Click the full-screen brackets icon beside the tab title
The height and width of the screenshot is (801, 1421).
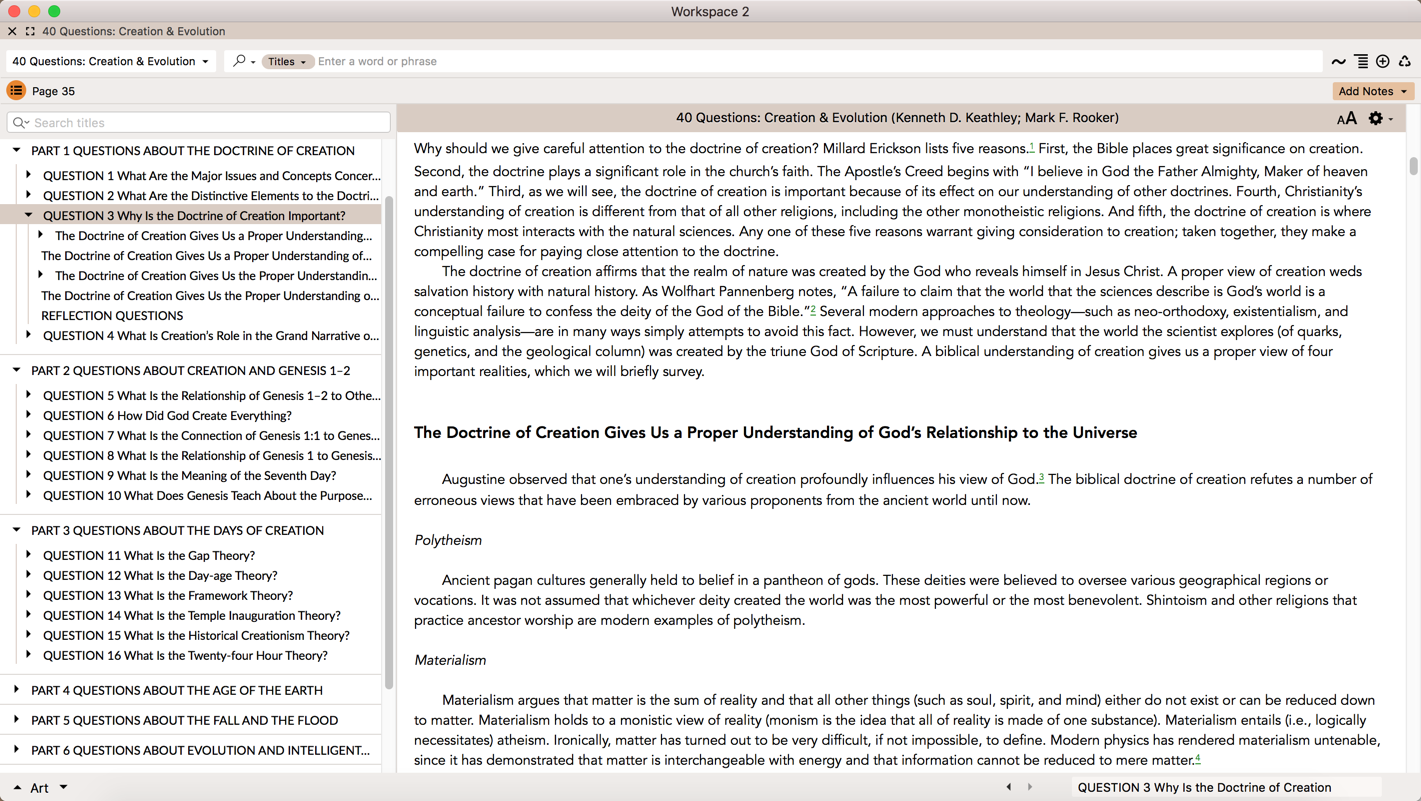pyautogui.click(x=30, y=31)
